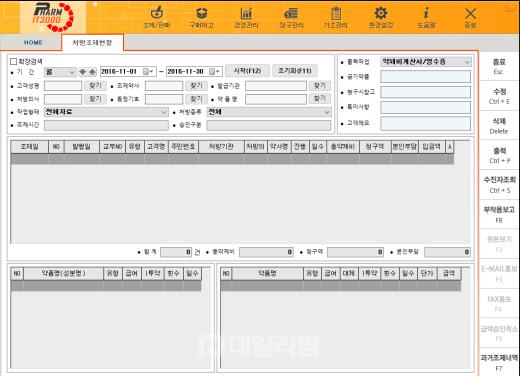The width and height of the screenshot is (520, 376).
Task: Expand the 월 period dropdown
Action: (60, 72)
